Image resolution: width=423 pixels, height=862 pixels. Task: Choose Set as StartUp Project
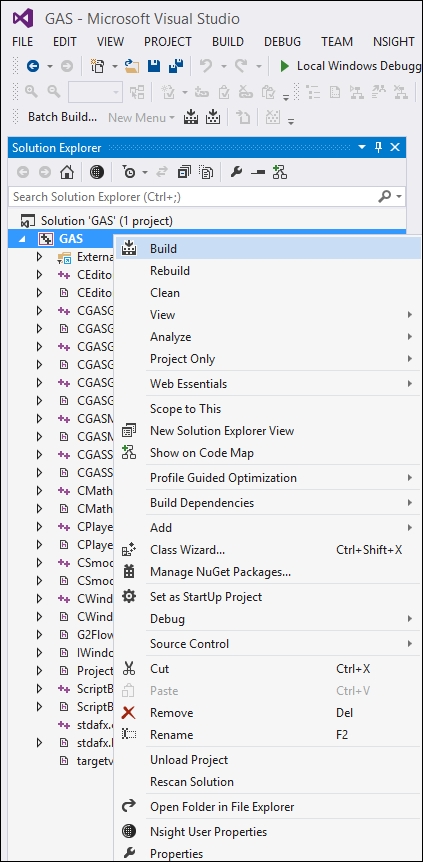click(x=267, y=596)
